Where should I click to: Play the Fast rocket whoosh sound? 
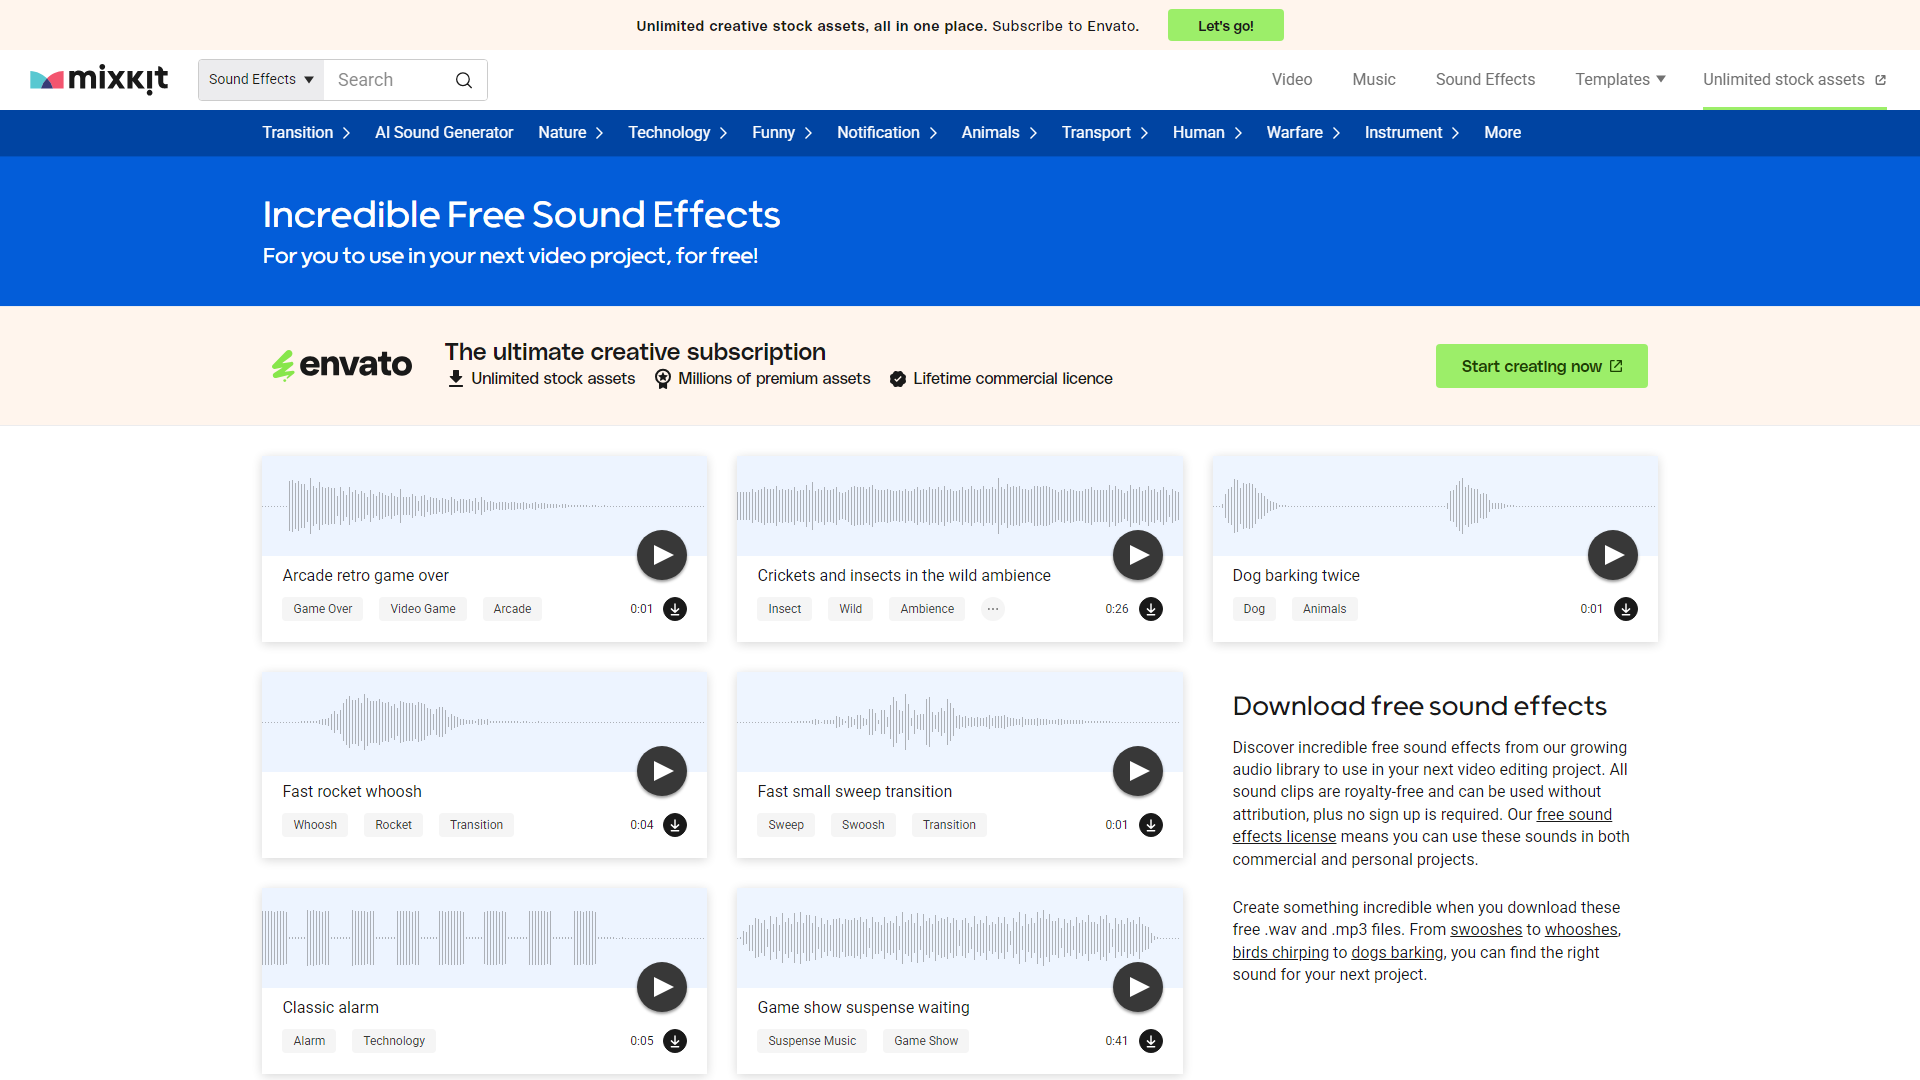(662, 771)
